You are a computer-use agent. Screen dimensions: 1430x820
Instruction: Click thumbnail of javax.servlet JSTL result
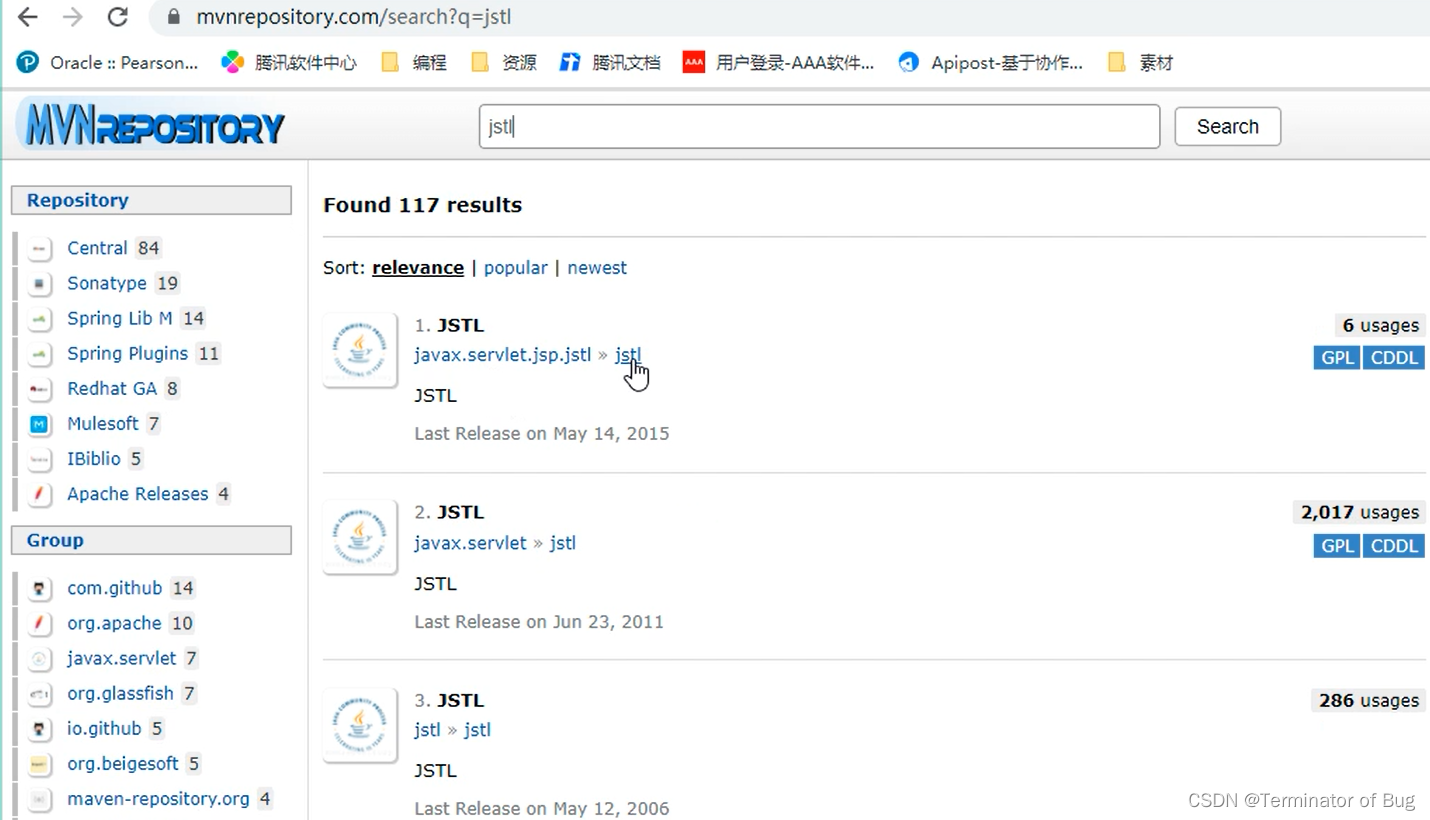[x=360, y=537]
